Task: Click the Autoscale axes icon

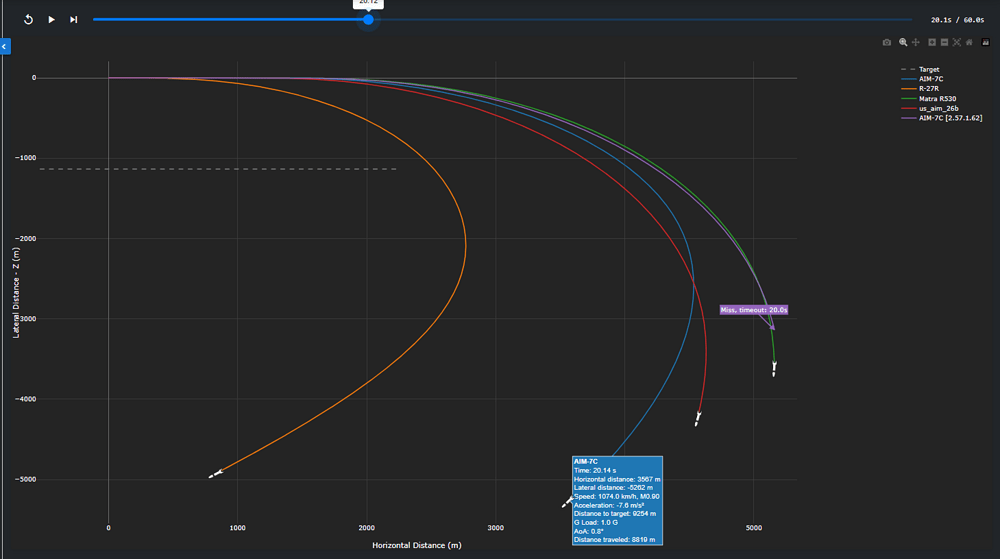Action: [957, 42]
